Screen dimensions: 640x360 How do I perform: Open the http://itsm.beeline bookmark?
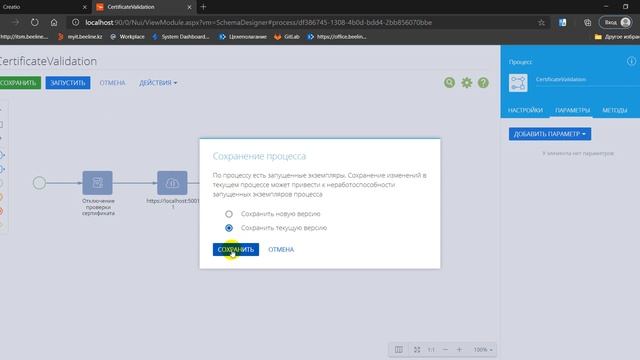24,37
